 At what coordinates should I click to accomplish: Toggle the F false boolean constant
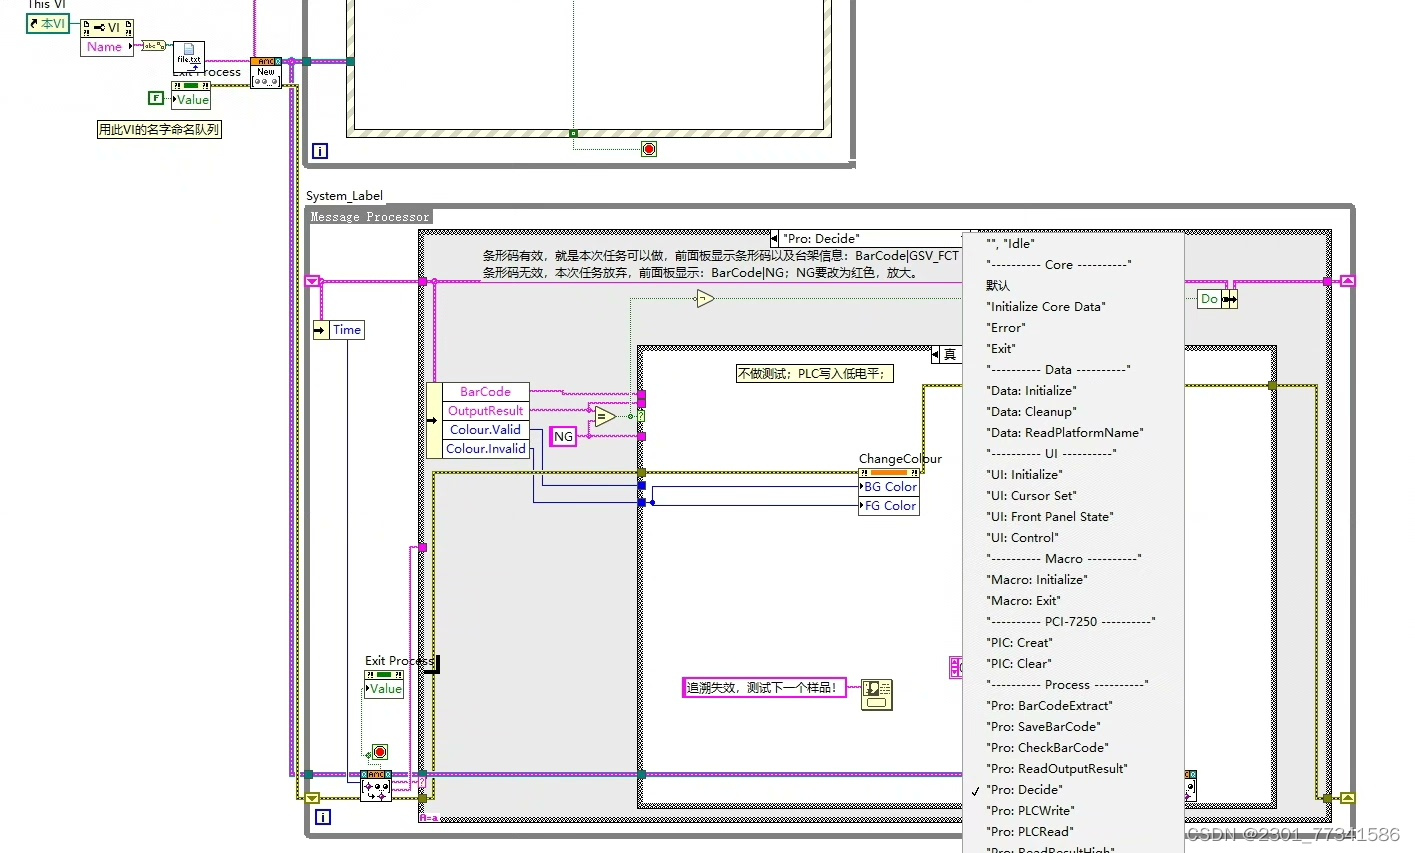(x=156, y=98)
